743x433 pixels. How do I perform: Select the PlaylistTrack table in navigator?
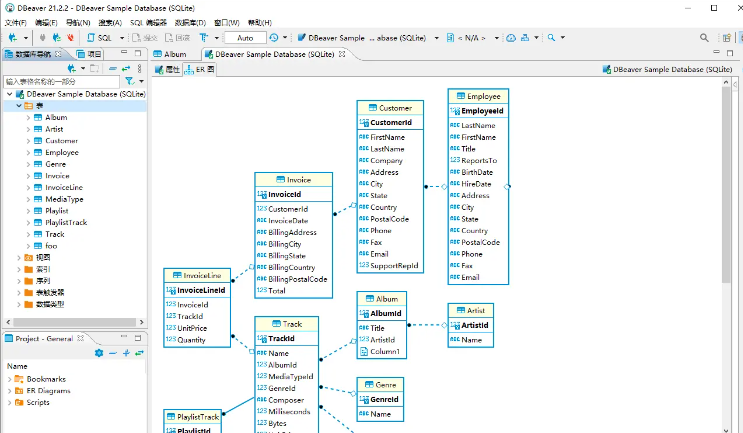point(66,222)
